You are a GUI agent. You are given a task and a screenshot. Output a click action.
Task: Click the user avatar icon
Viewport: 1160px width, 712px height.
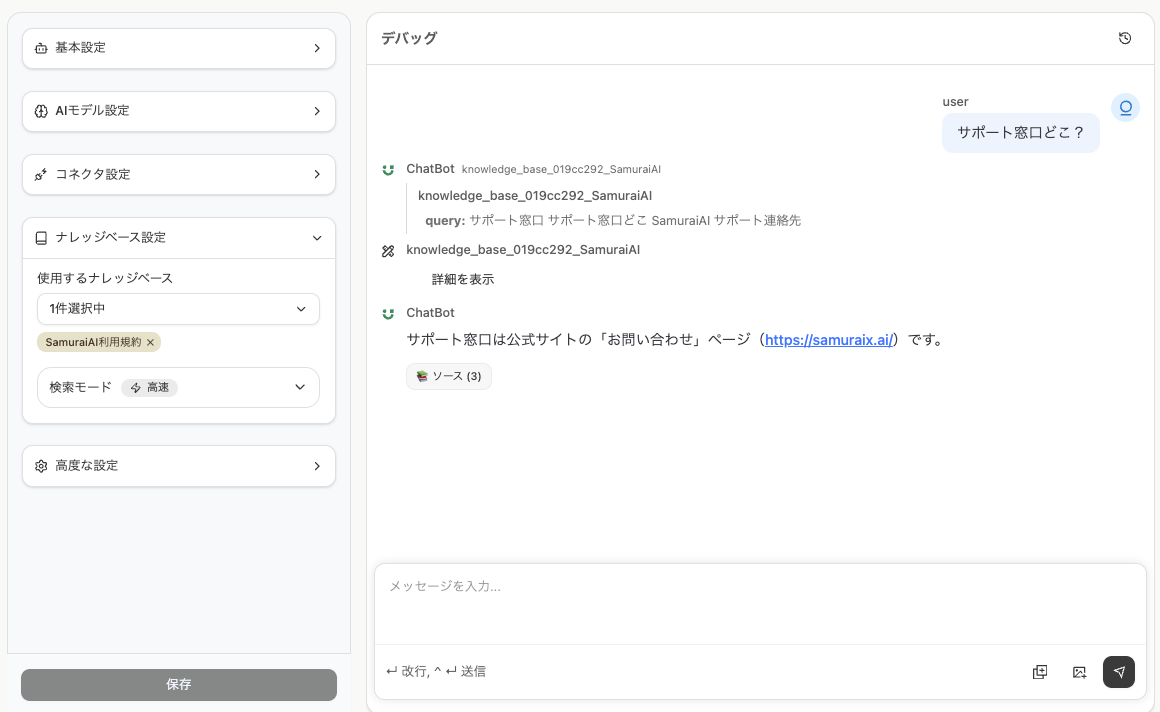click(1125, 108)
